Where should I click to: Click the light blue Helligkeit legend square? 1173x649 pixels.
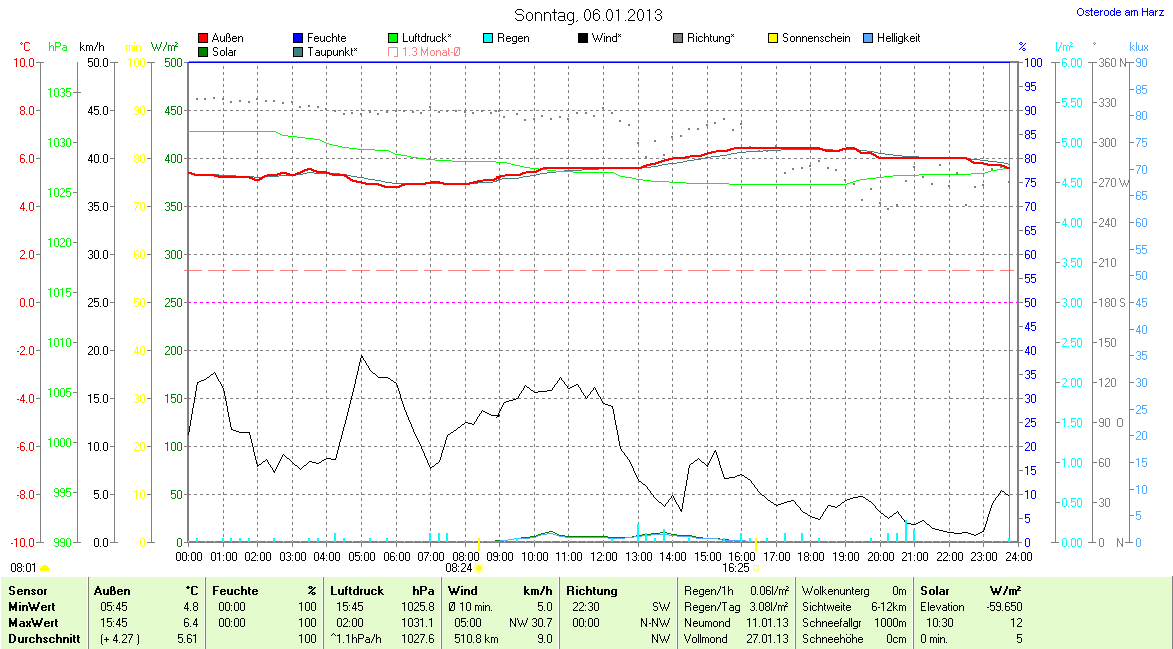(868, 38)
